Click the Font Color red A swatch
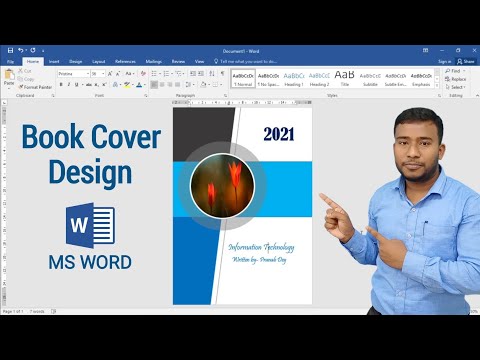The image size is (480, 360). (x=139, y=85)
